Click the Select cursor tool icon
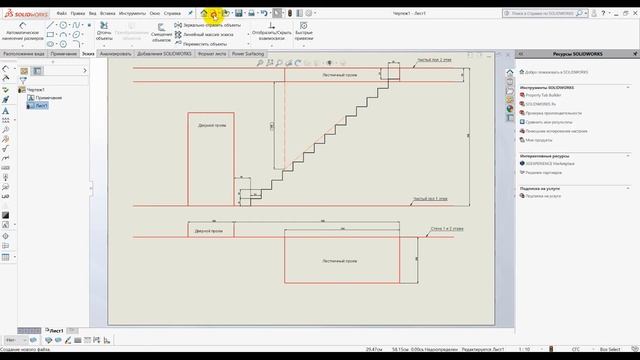This screenshot has height=360, width=640. pos(277,13)
